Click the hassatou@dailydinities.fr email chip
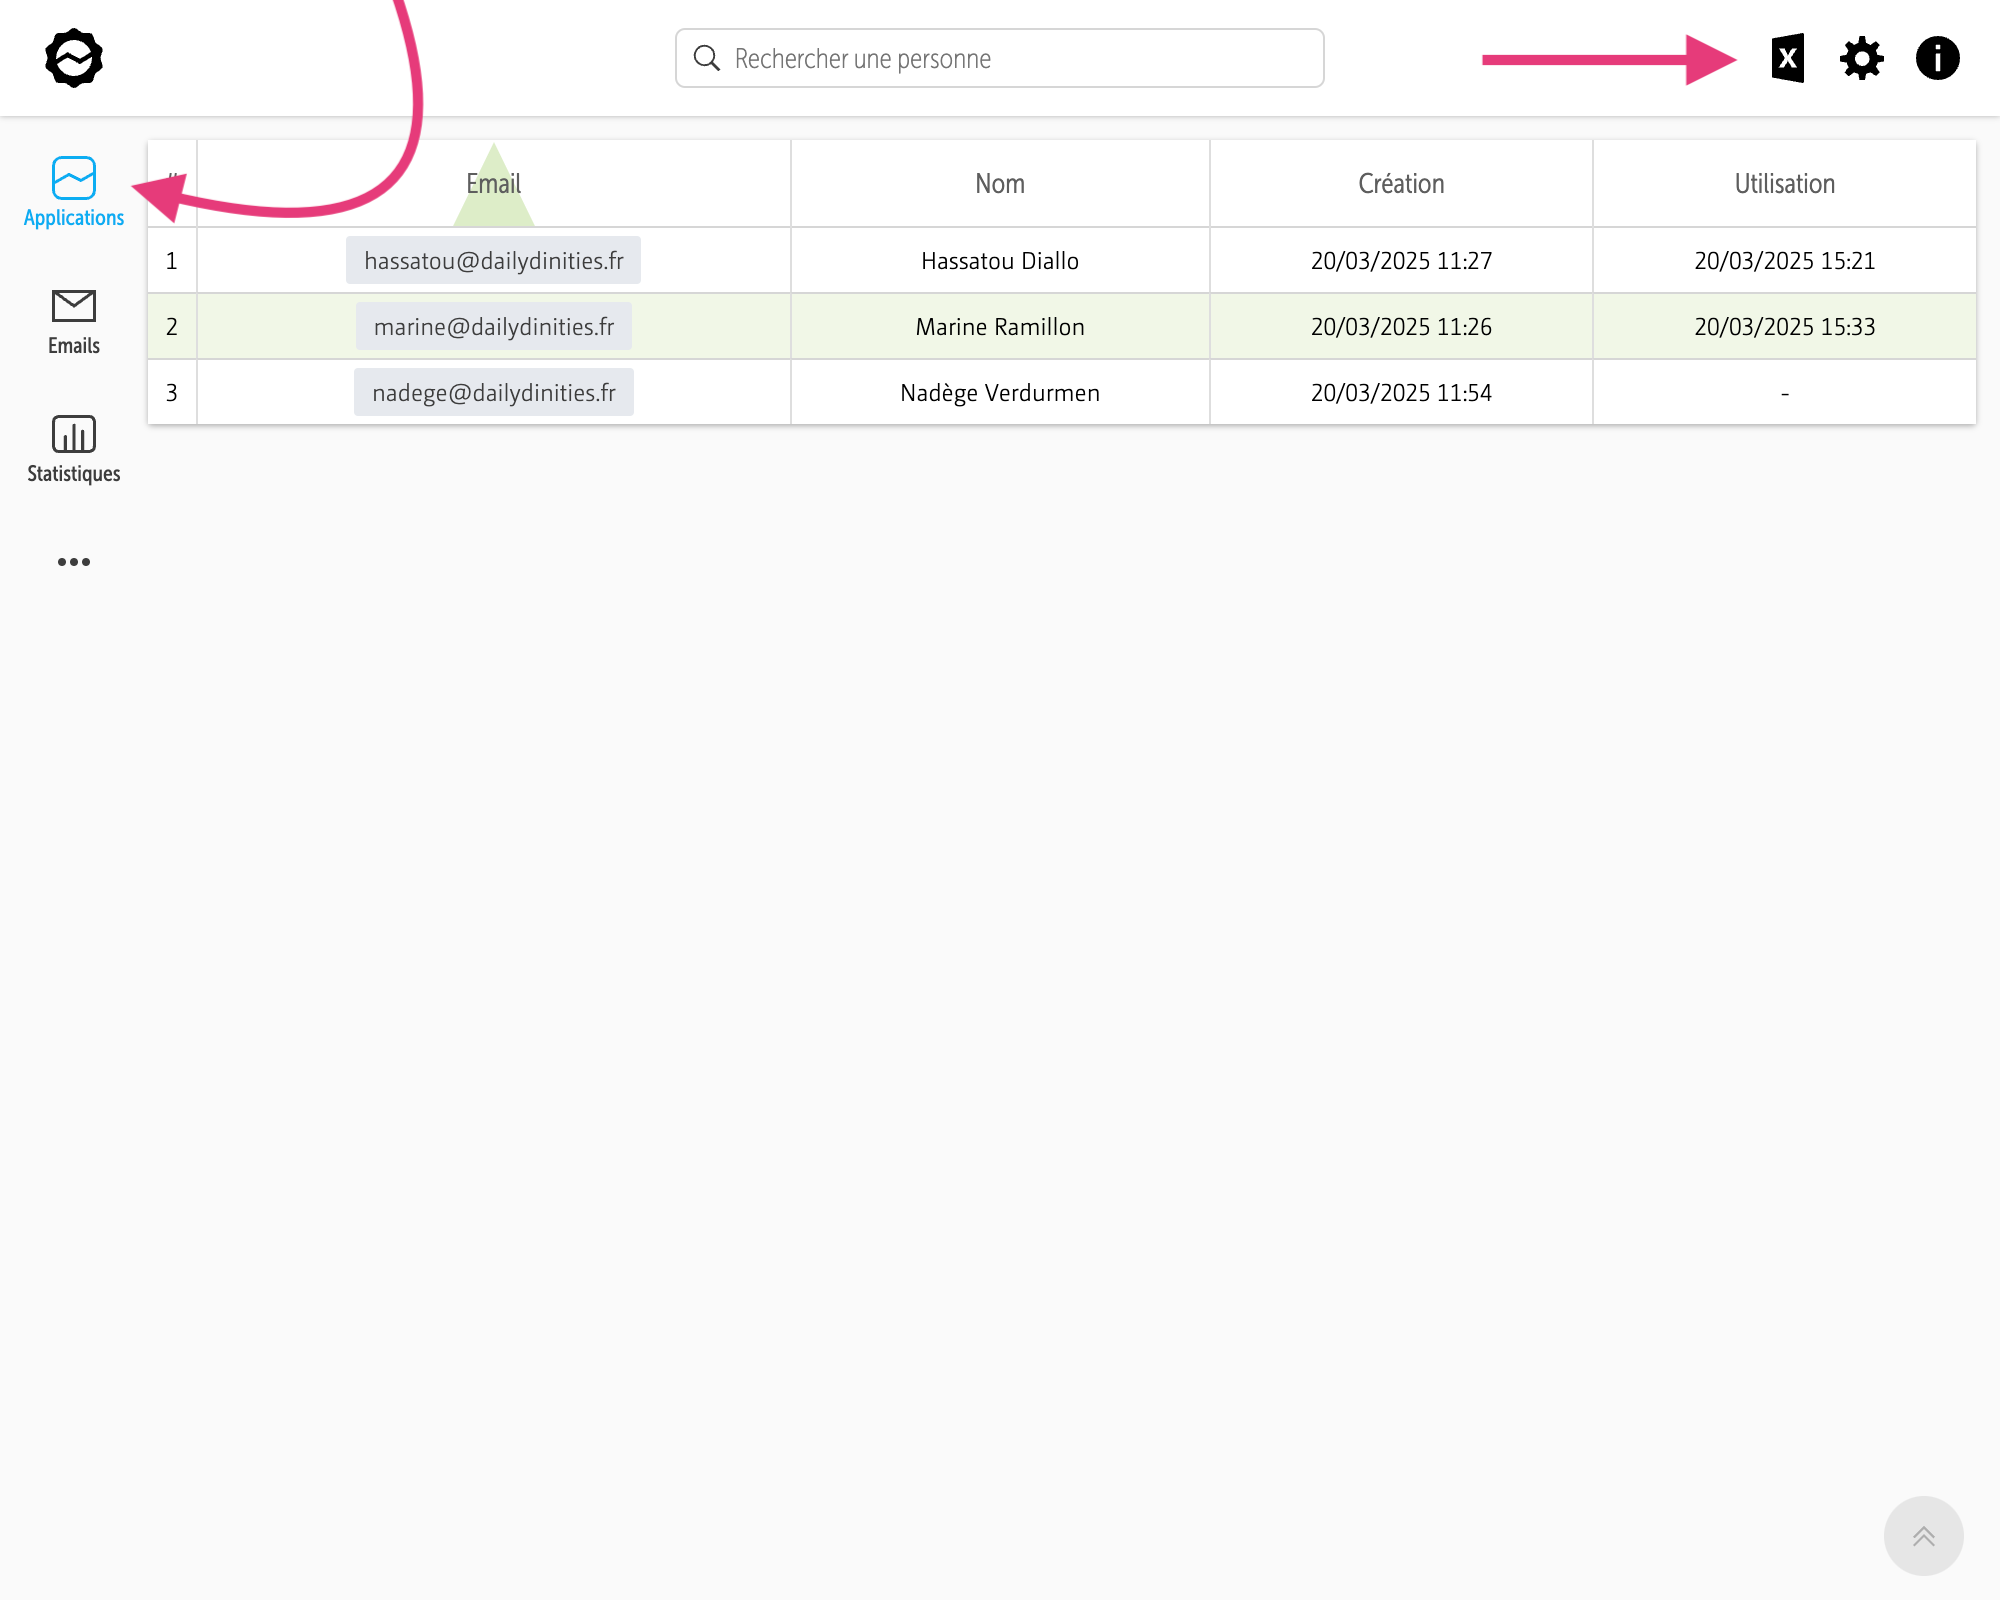Image resolution: width=2000 pixels, height=1600 pixels. point(493,261)
